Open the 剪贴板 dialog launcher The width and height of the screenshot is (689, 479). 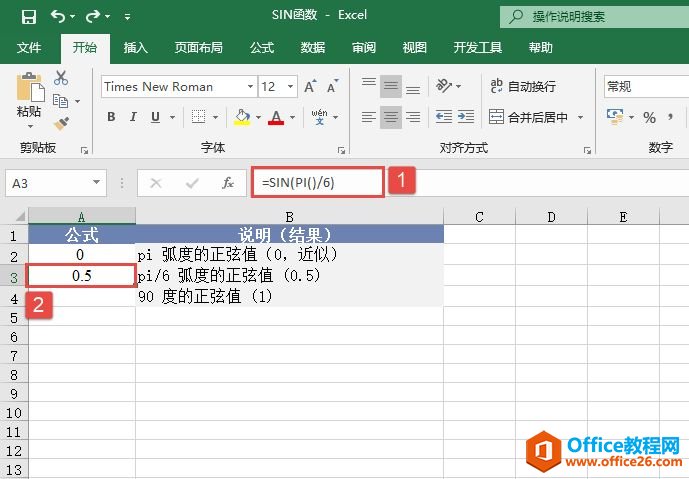pos(84,151)
